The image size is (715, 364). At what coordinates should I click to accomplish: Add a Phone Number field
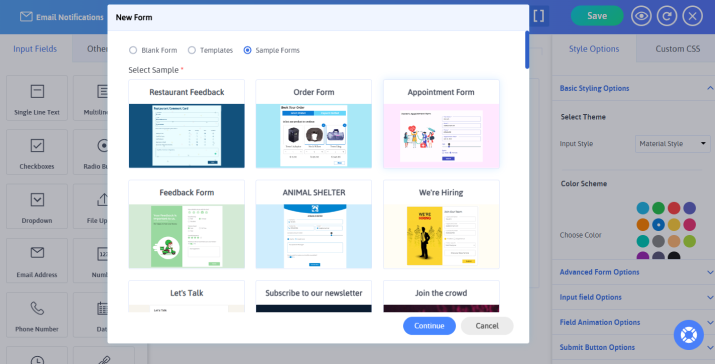pyautogui.click(x=37, y=315)
